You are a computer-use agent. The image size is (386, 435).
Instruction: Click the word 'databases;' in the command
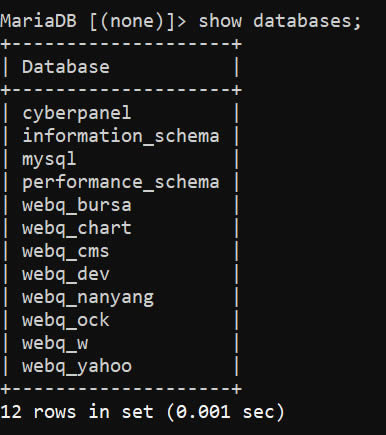307,21
